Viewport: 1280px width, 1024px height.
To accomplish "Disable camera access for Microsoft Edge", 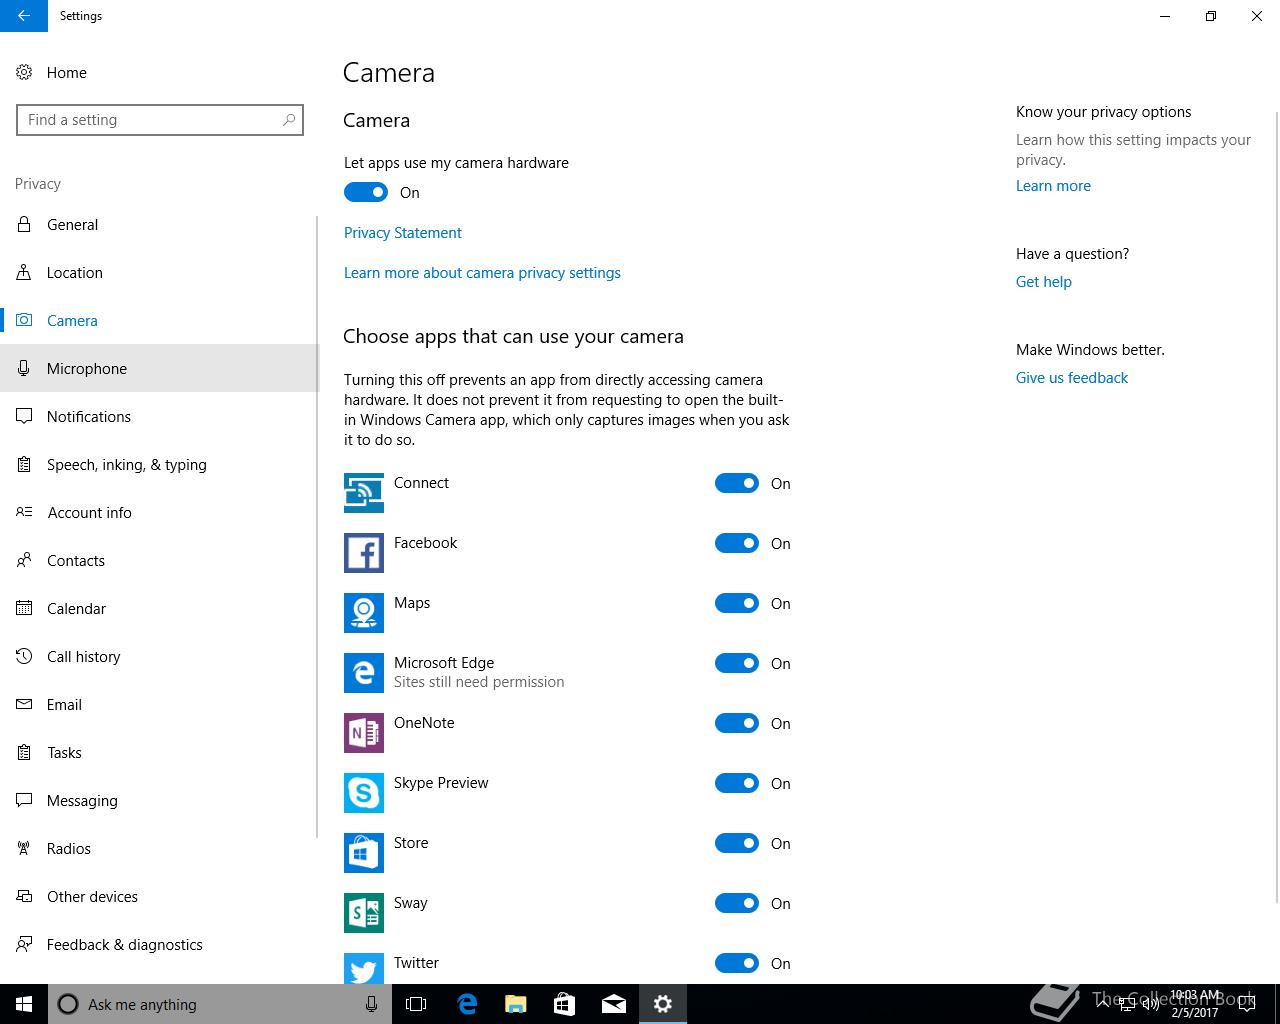I will (737, 663).
